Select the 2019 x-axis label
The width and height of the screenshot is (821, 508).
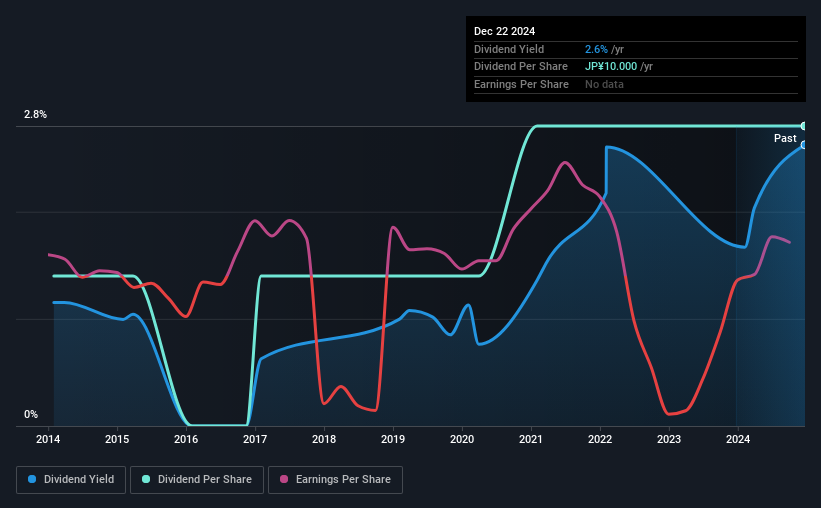[393, 439]
